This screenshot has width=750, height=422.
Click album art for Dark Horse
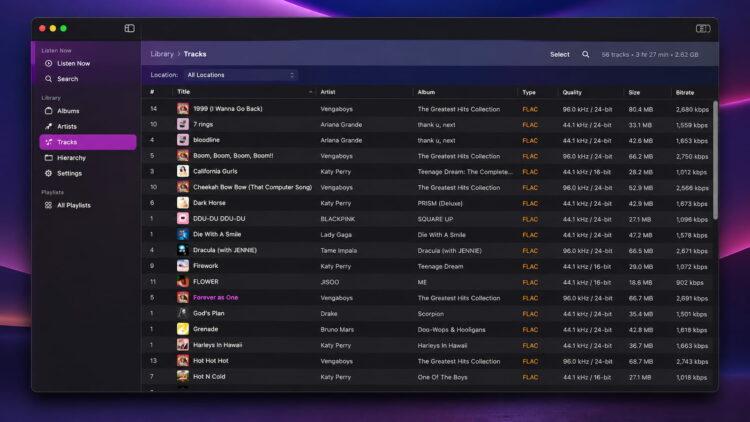[183, 203]
